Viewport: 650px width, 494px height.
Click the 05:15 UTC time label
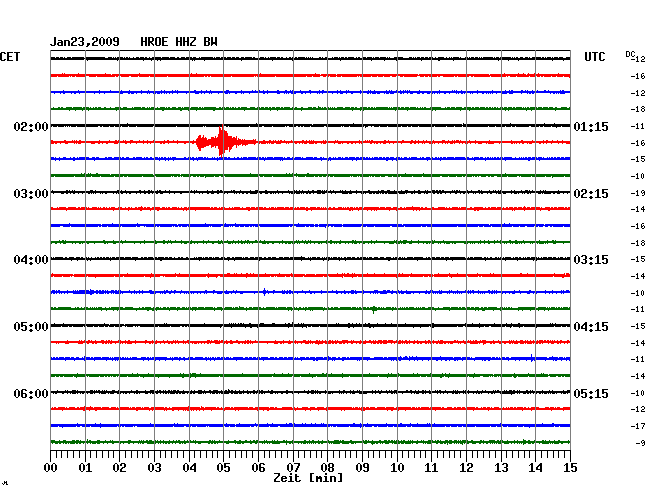[591, 393]
